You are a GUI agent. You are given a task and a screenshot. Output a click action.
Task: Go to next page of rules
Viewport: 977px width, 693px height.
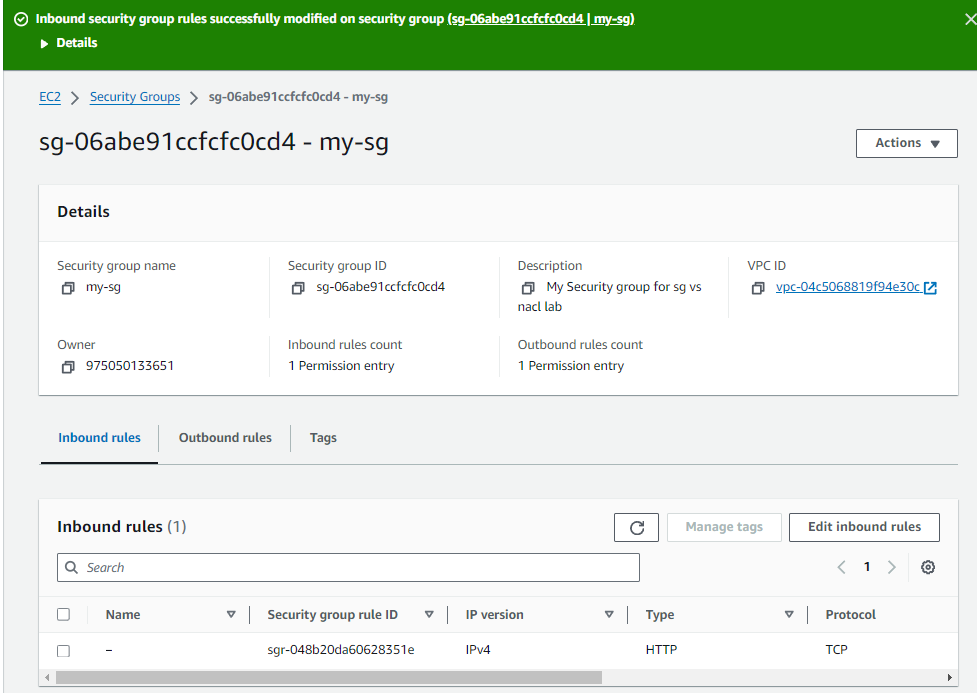tap(892, 567)
